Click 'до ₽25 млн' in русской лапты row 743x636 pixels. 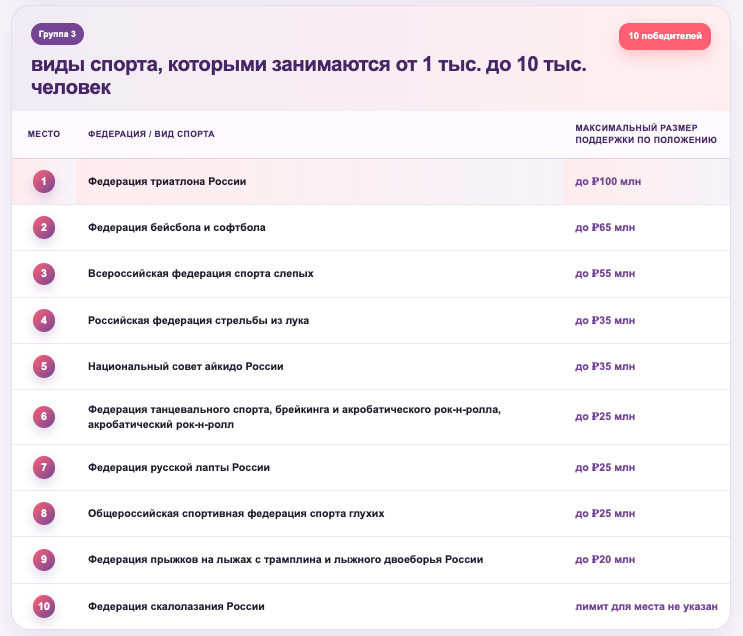605,467
